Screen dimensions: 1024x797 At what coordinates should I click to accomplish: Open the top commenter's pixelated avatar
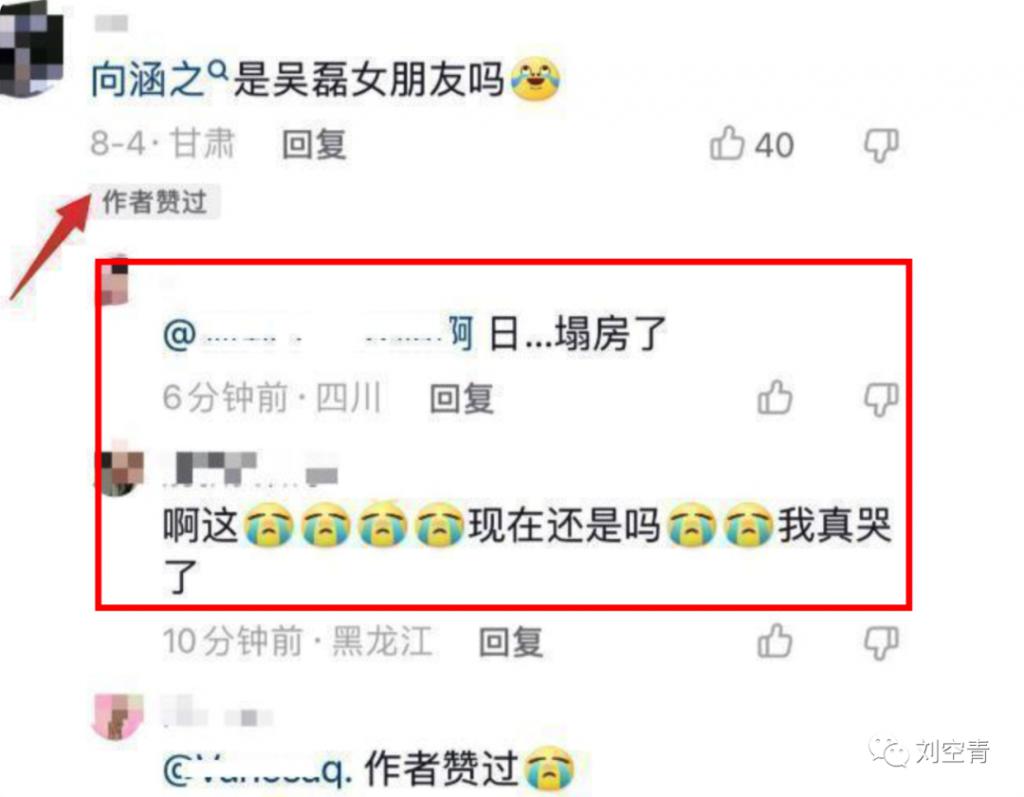[x=31, y=48]
